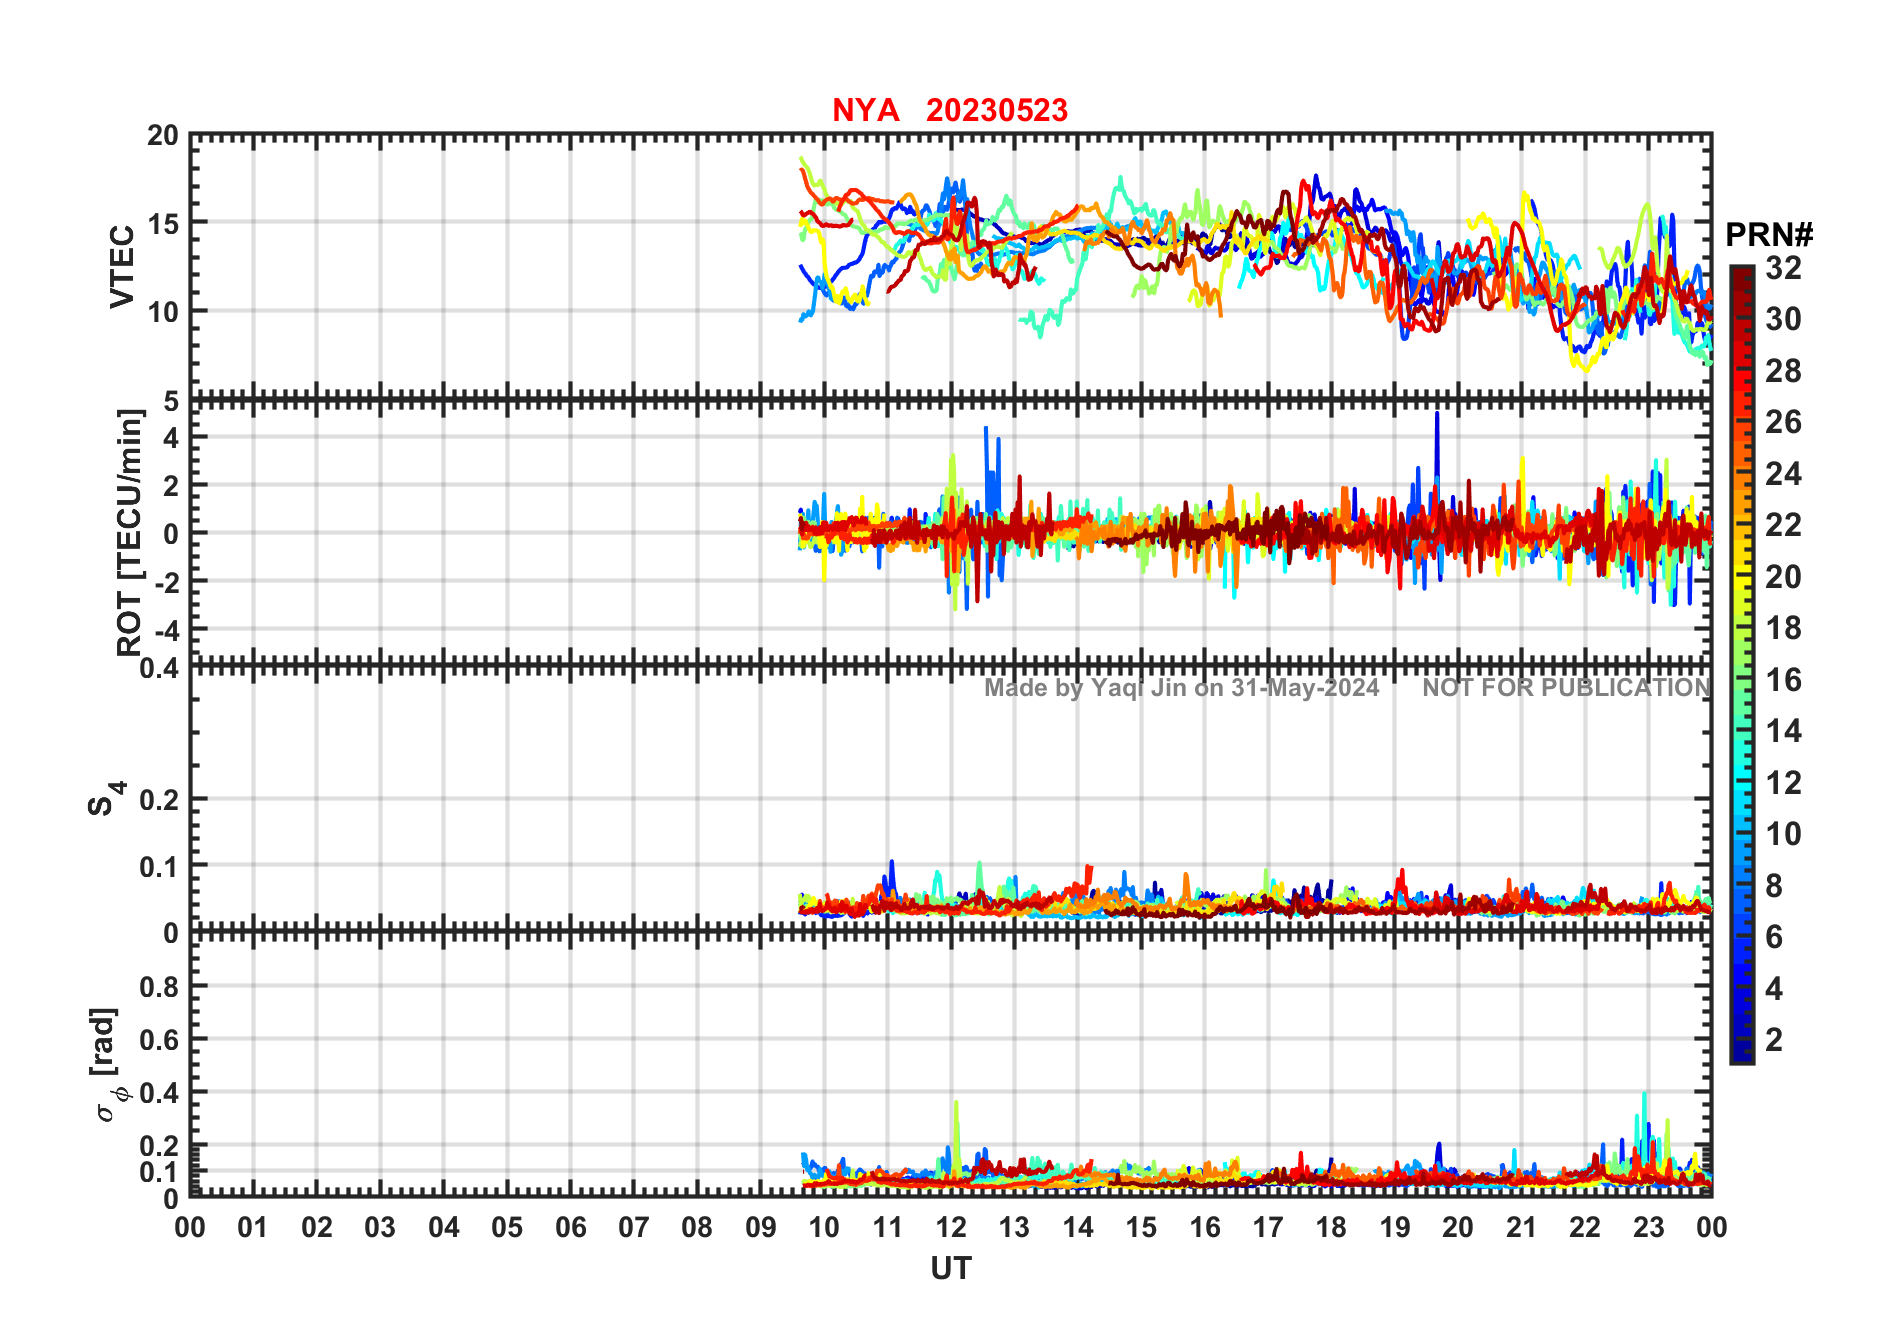
Task: Click colorbar tick label '12'
Action: click(x=1783, y=783)
